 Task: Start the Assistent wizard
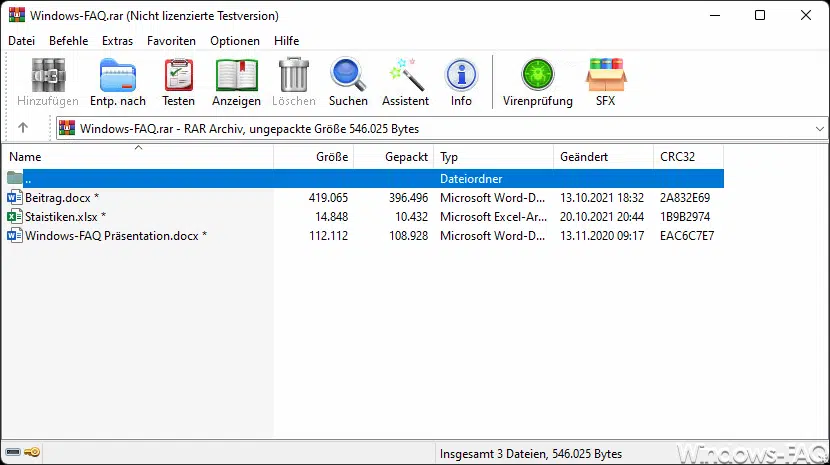coord(405,82)
